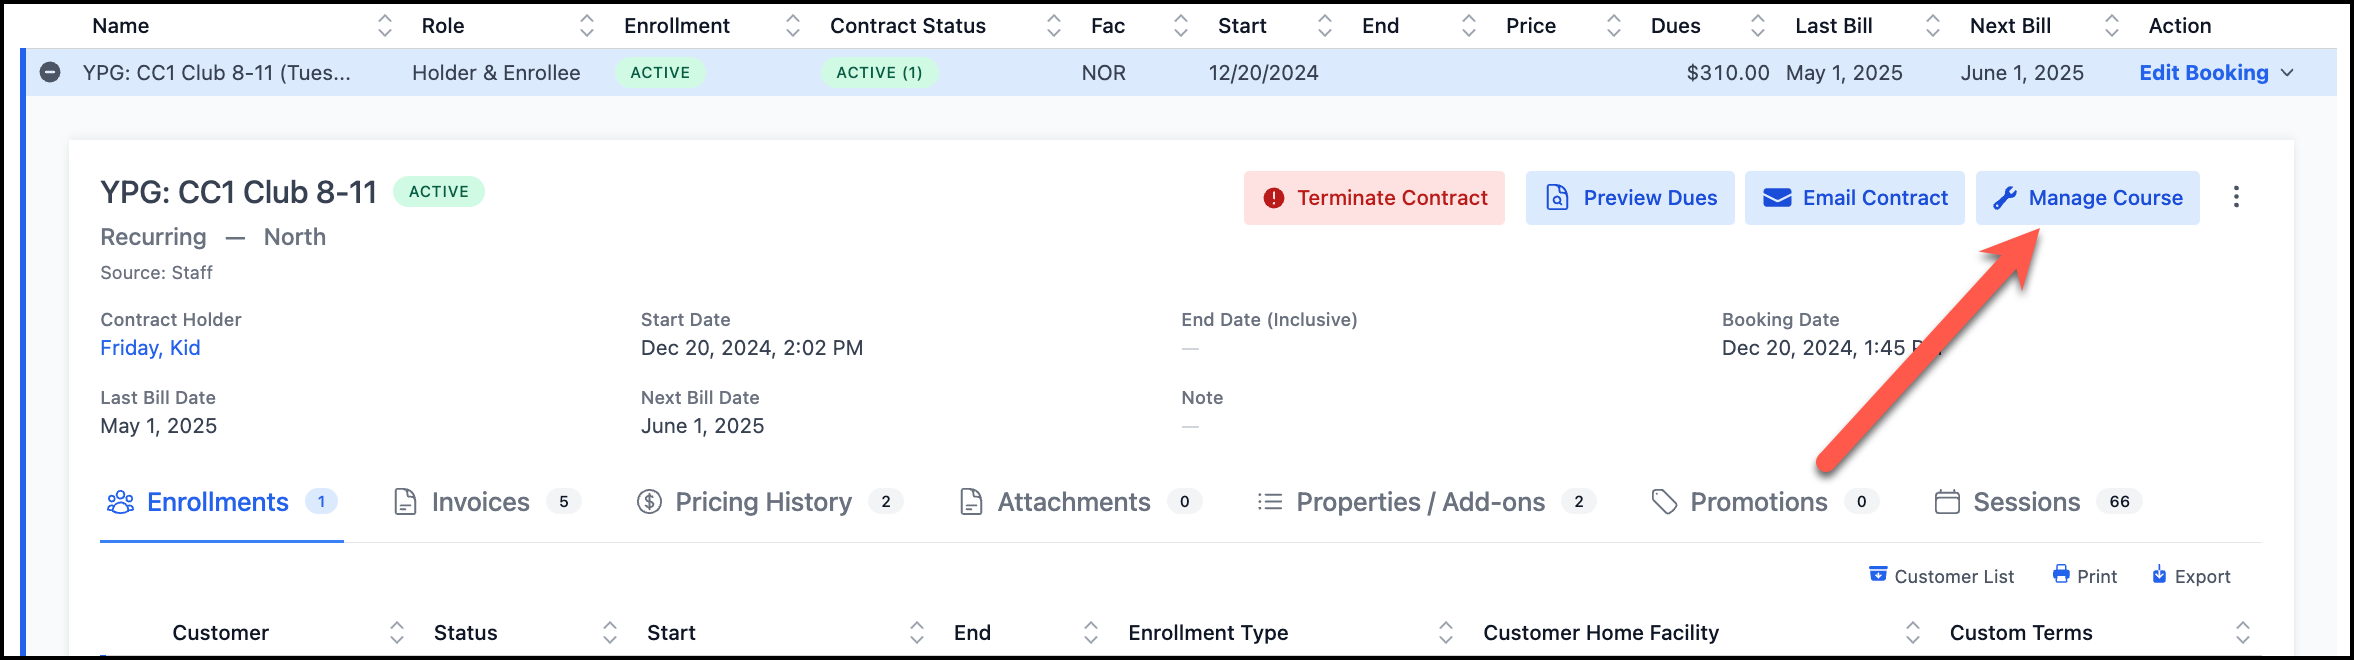Collapse the YPG: CC1 Club row
The width and height of the screenshot is (2354, 660).
click(50, 73)
